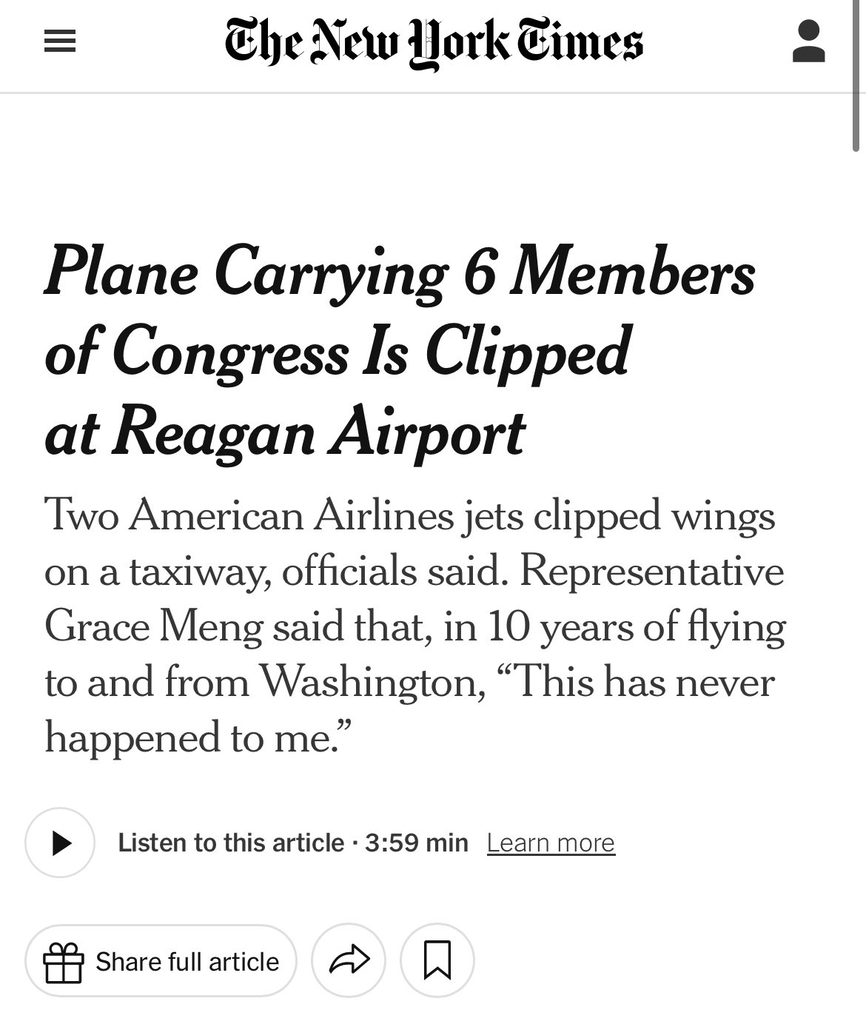Viewport: 866px width, 1024px height.
Task: Click the American Airlines text in the summary
Action: (x=291, y=515)
